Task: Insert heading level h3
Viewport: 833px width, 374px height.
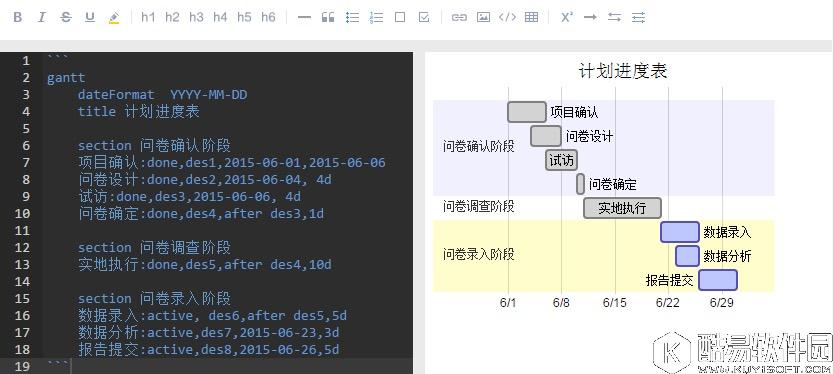Action: (196, 18)
